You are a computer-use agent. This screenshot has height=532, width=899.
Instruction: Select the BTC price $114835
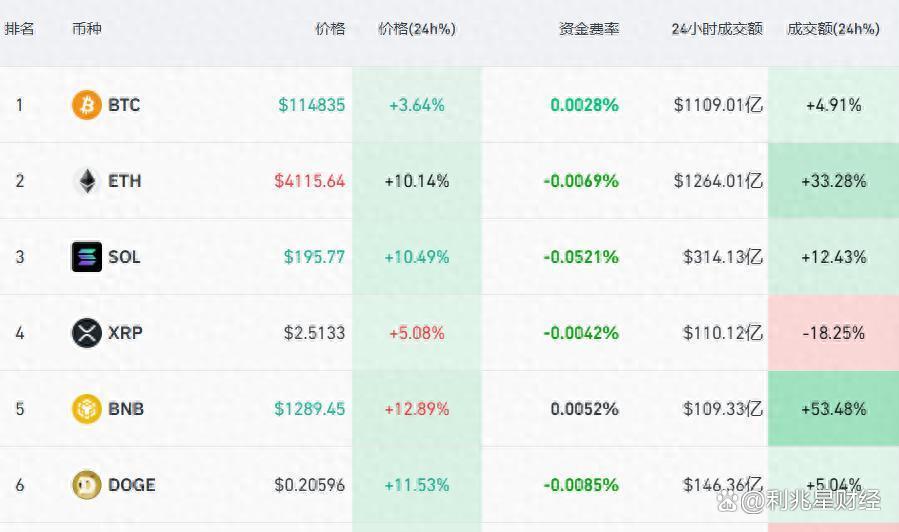pyautogui.click(x=311, y=105)
